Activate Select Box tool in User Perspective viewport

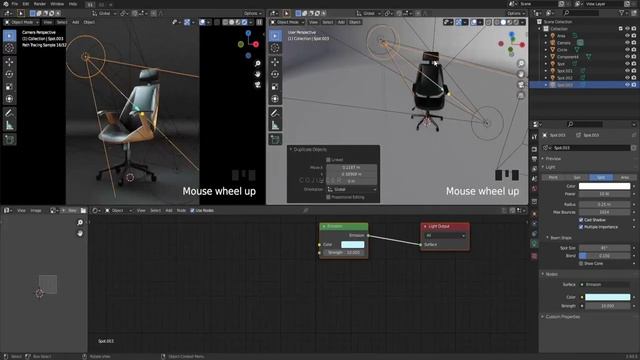(x=275, y=36)
